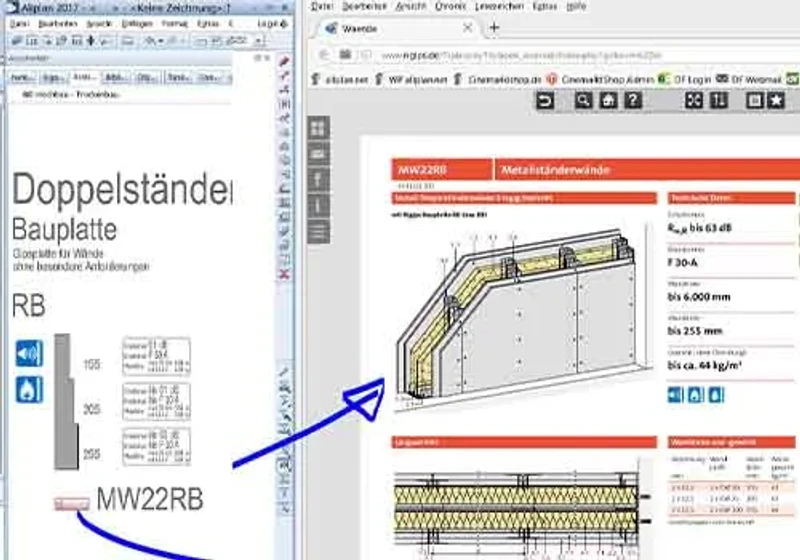Click the back arrow icon in the catalog viewer toolbar

(545, 100)
